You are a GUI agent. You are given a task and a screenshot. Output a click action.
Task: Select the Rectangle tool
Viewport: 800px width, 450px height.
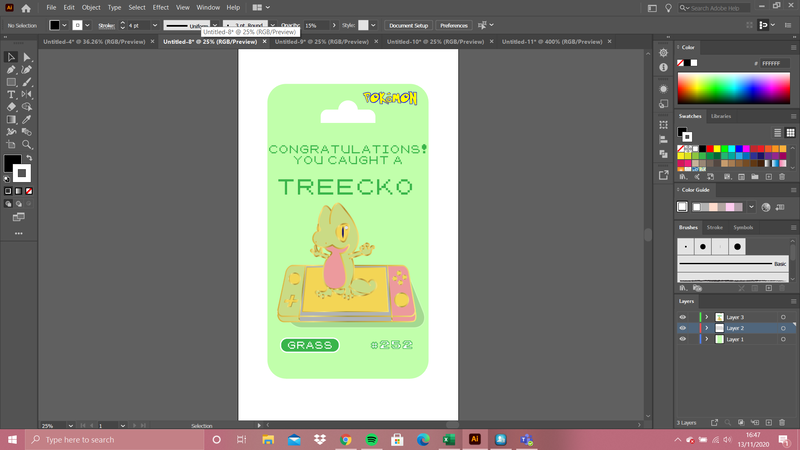[11, 82]
